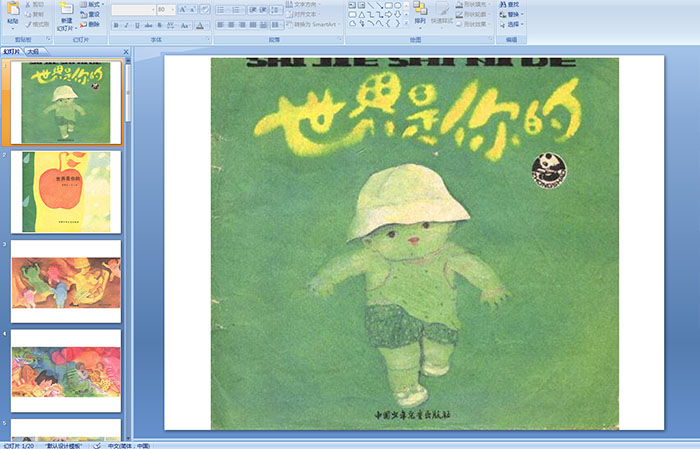The width and height of the screenshot is (700, 449).
Task: Open Text Direction (文字方向) menu
Action: tap(304, 4)
